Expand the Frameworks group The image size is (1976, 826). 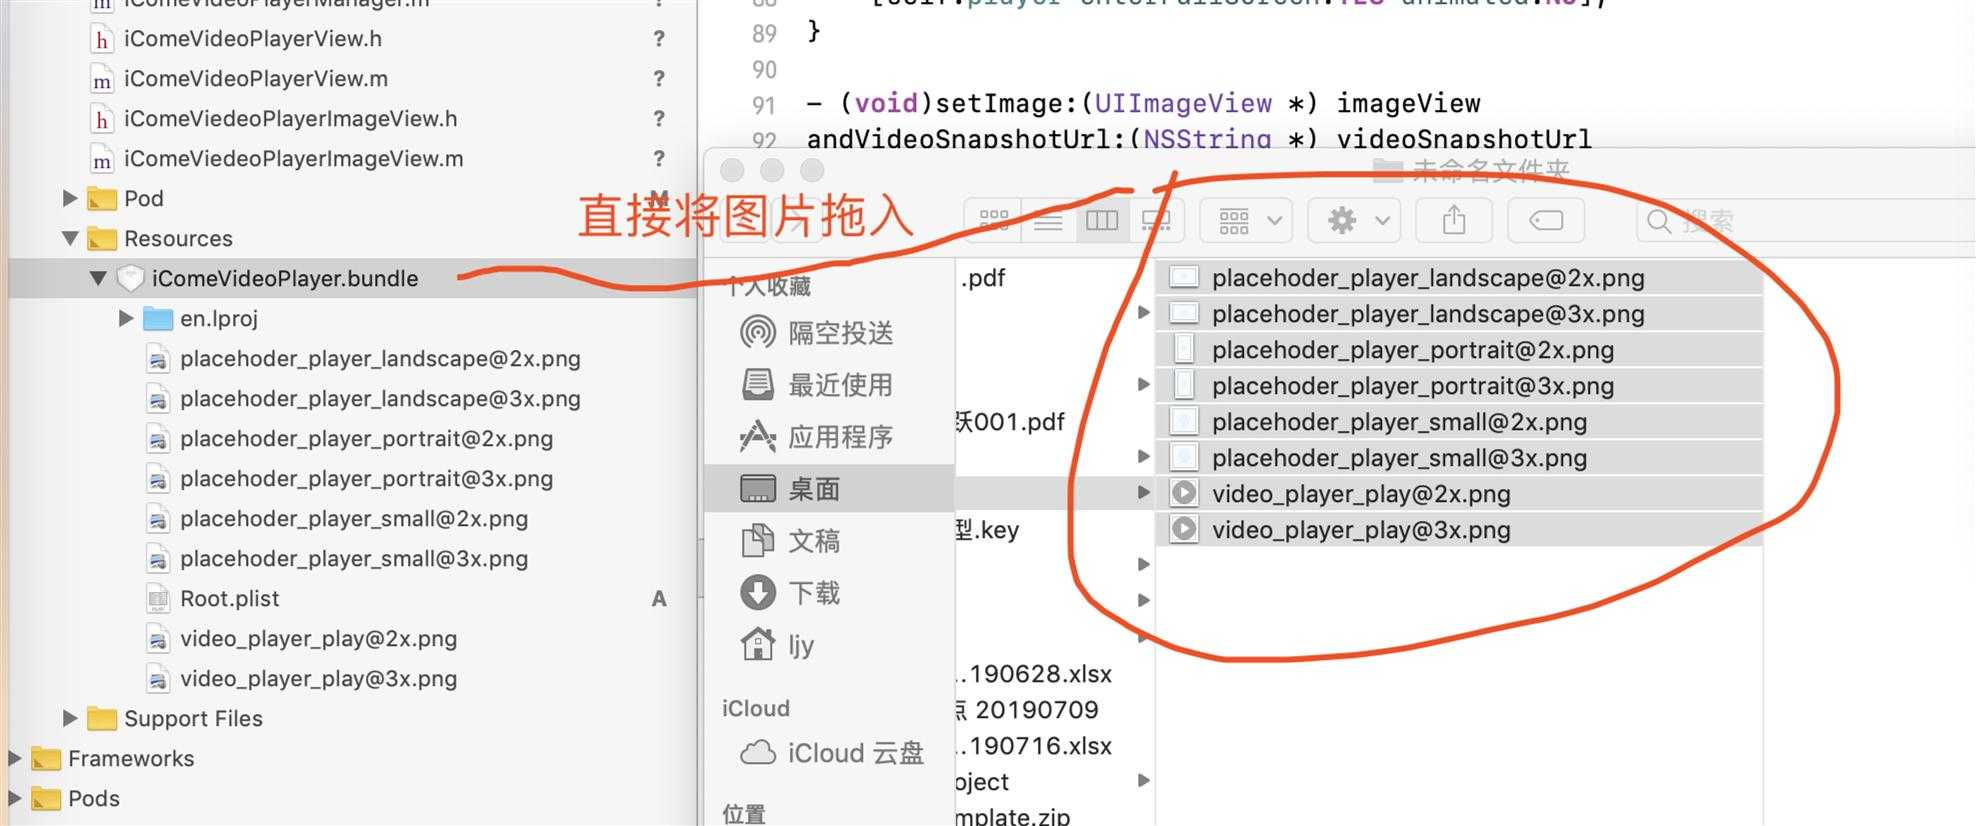(x=14, y=758)
